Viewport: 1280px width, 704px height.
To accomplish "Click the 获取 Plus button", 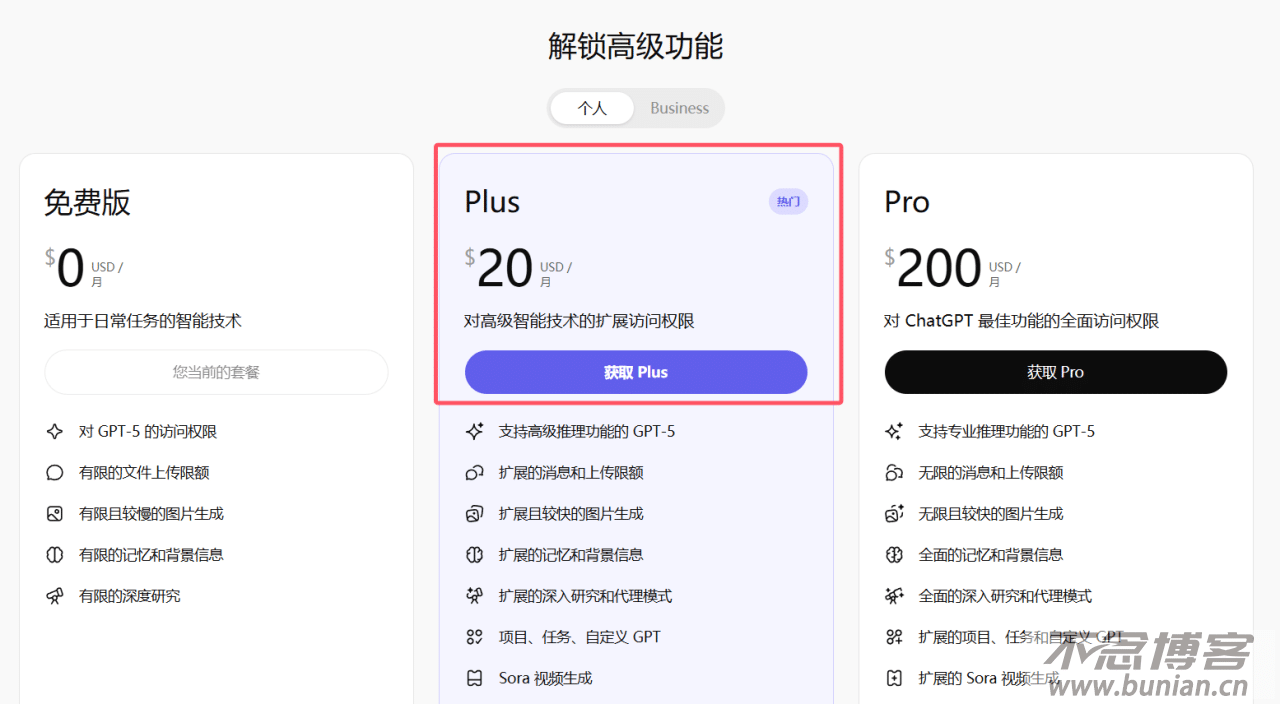I will pyautogui.click(x=636, y=371).
